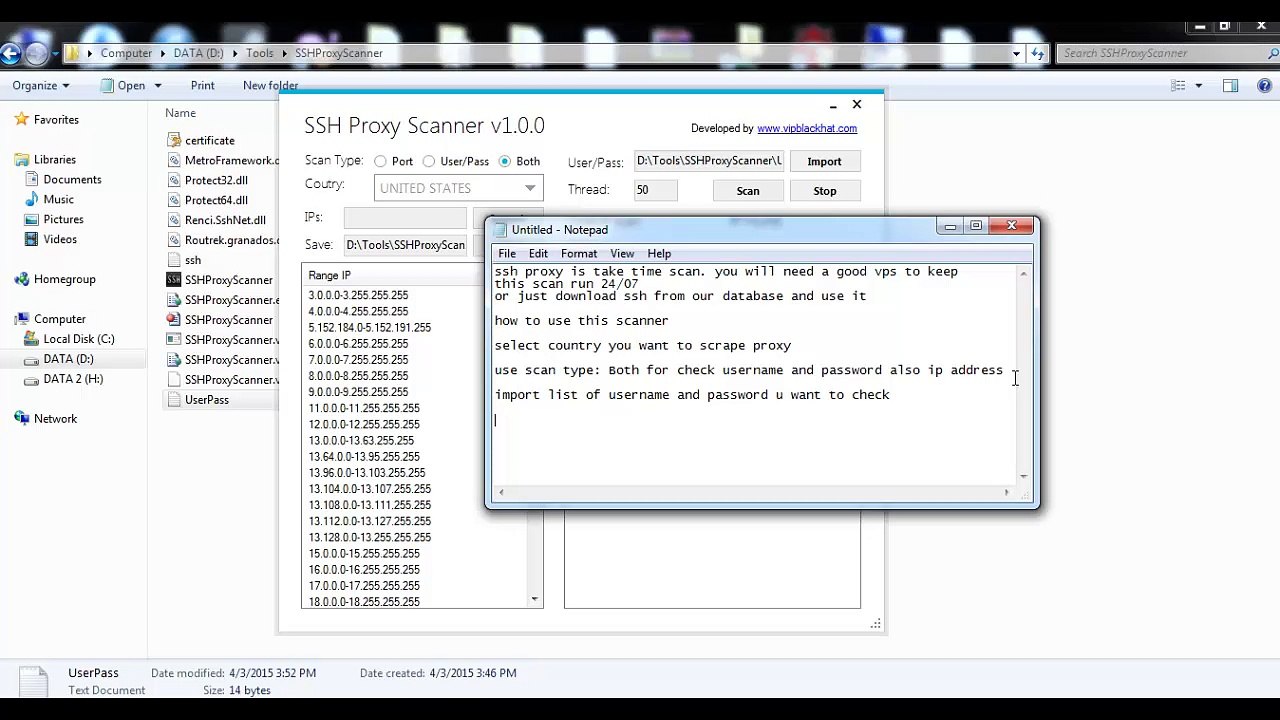Change the Explorer view layout icon
The height and width of the screenshot is (720, 1280).
pyautogui.click(x=1177, y=86)
